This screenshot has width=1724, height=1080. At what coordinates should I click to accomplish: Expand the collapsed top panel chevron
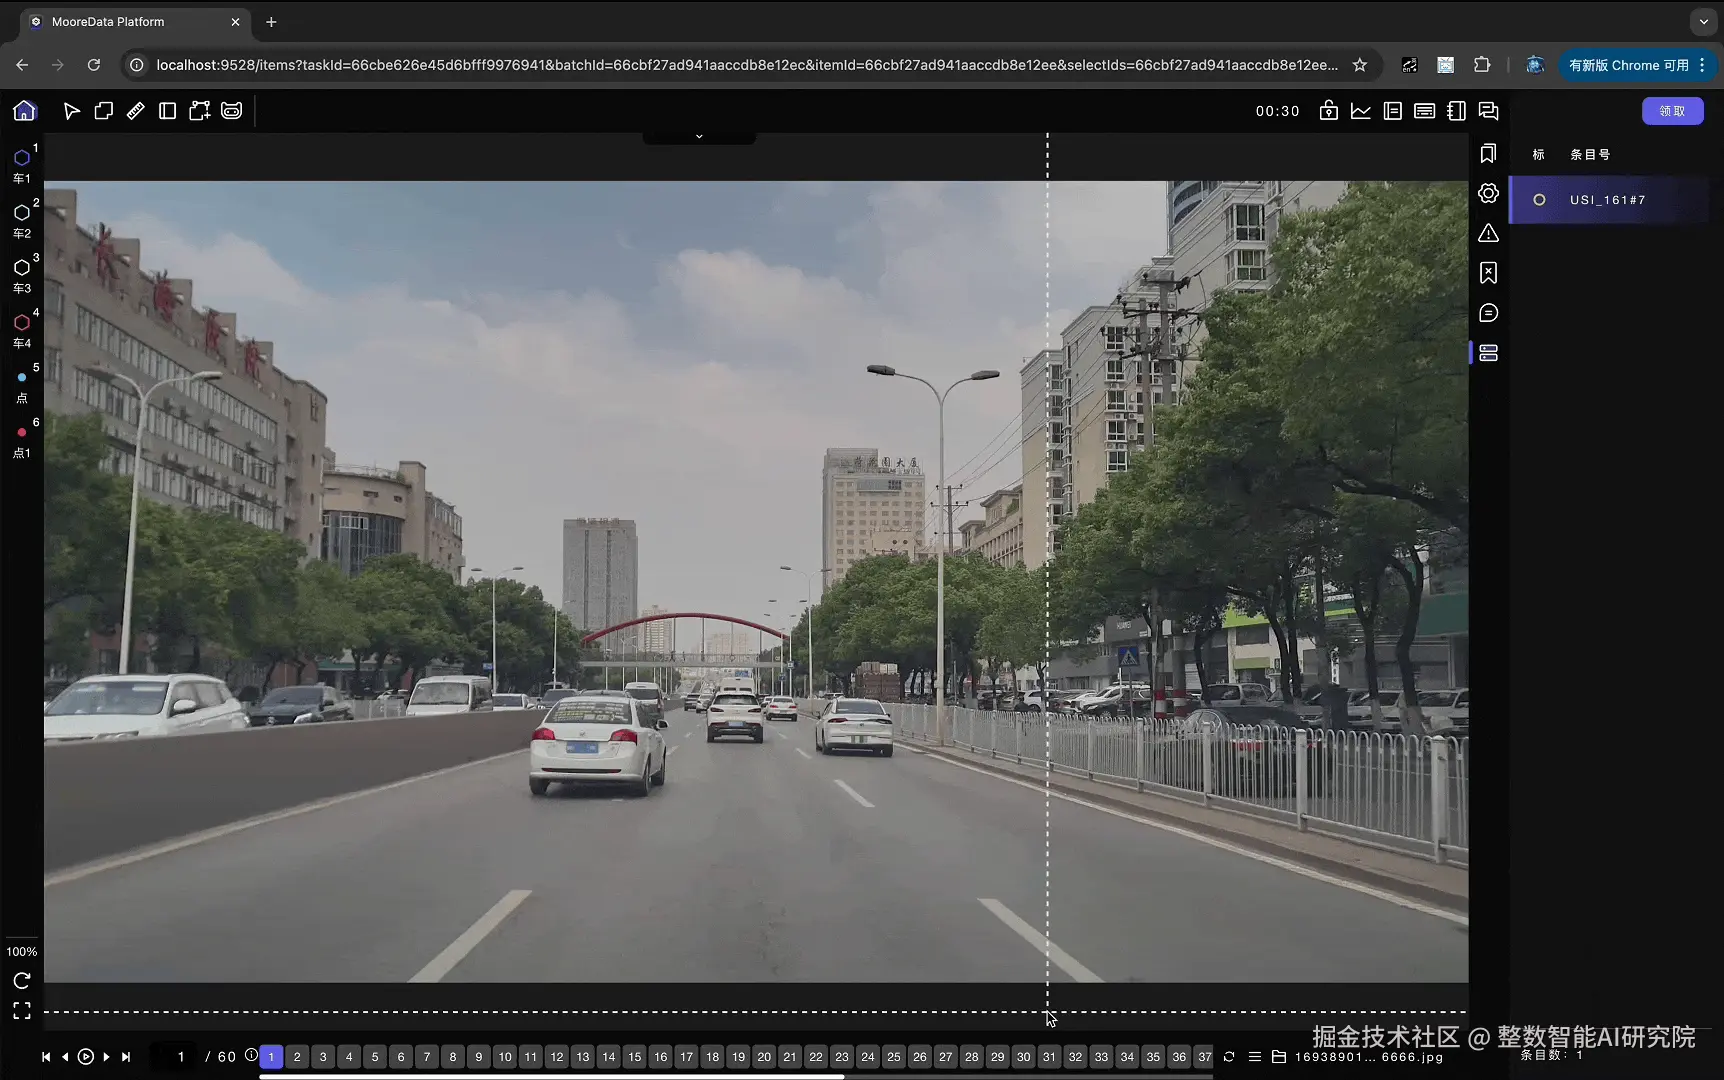(x=699, y=137)
